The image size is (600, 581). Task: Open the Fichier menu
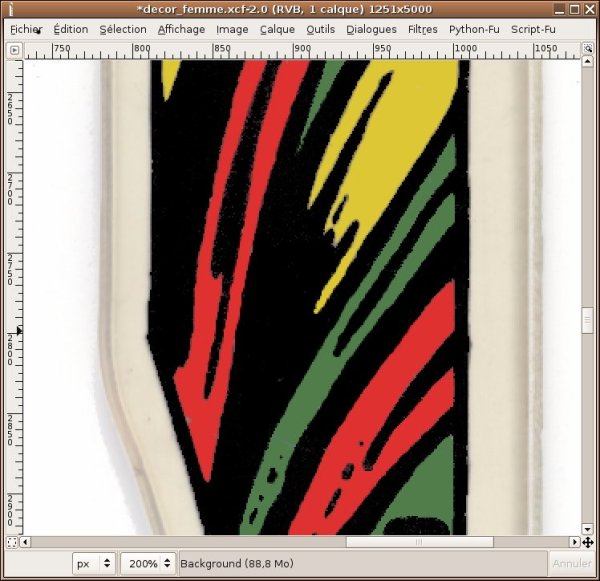tap(27, 29)
